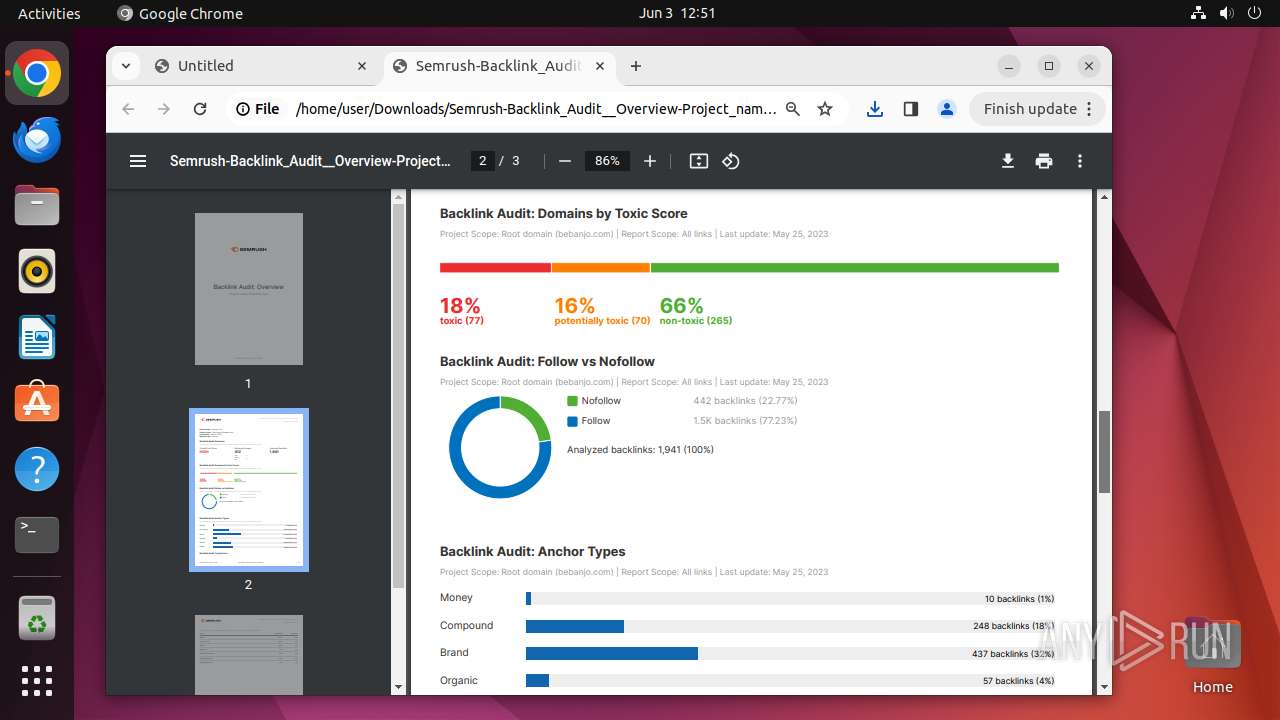Click the zoom percentage 86% field

point(607,161)
